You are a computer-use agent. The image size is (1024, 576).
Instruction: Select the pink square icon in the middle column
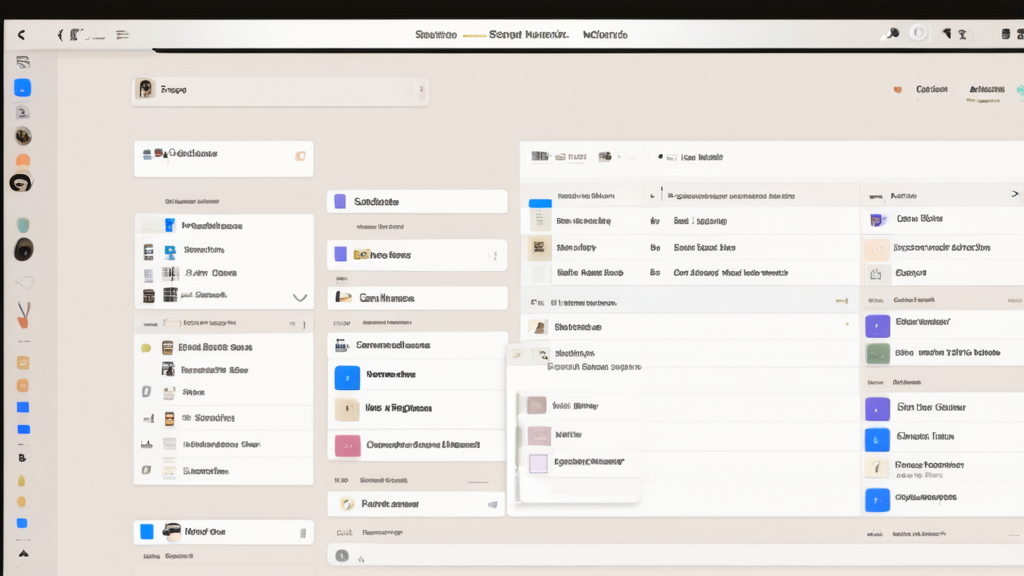click(347, 445)
